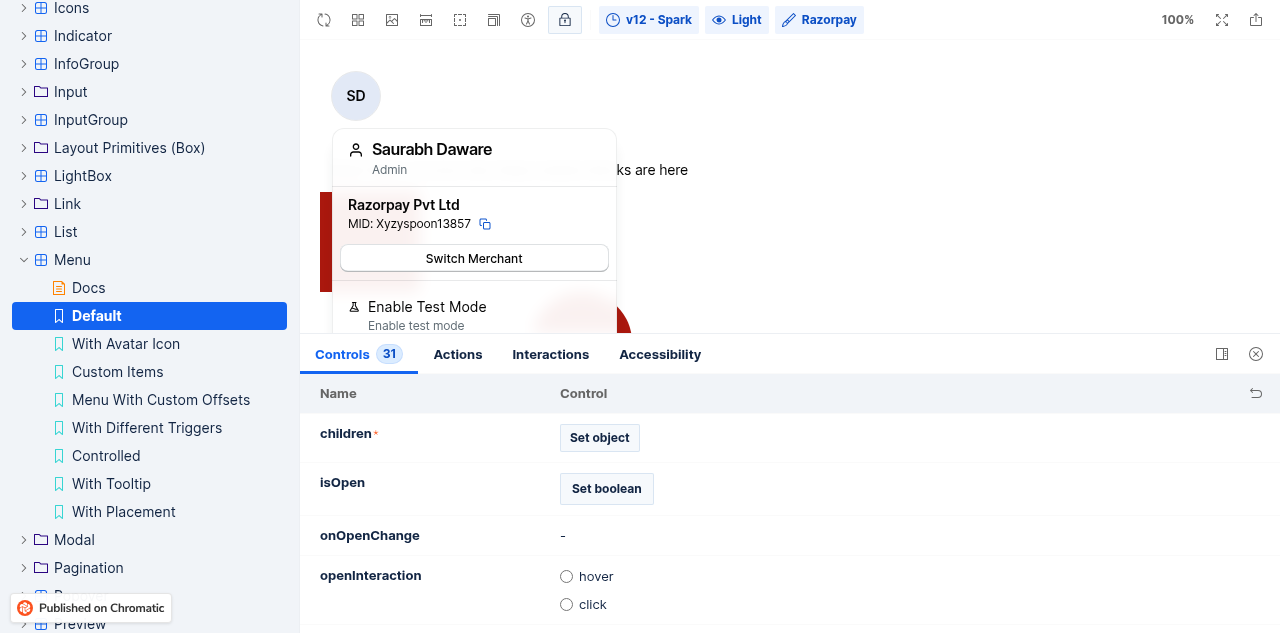
Task: Open the viewport size icon
Action: (x=494, y=20)
